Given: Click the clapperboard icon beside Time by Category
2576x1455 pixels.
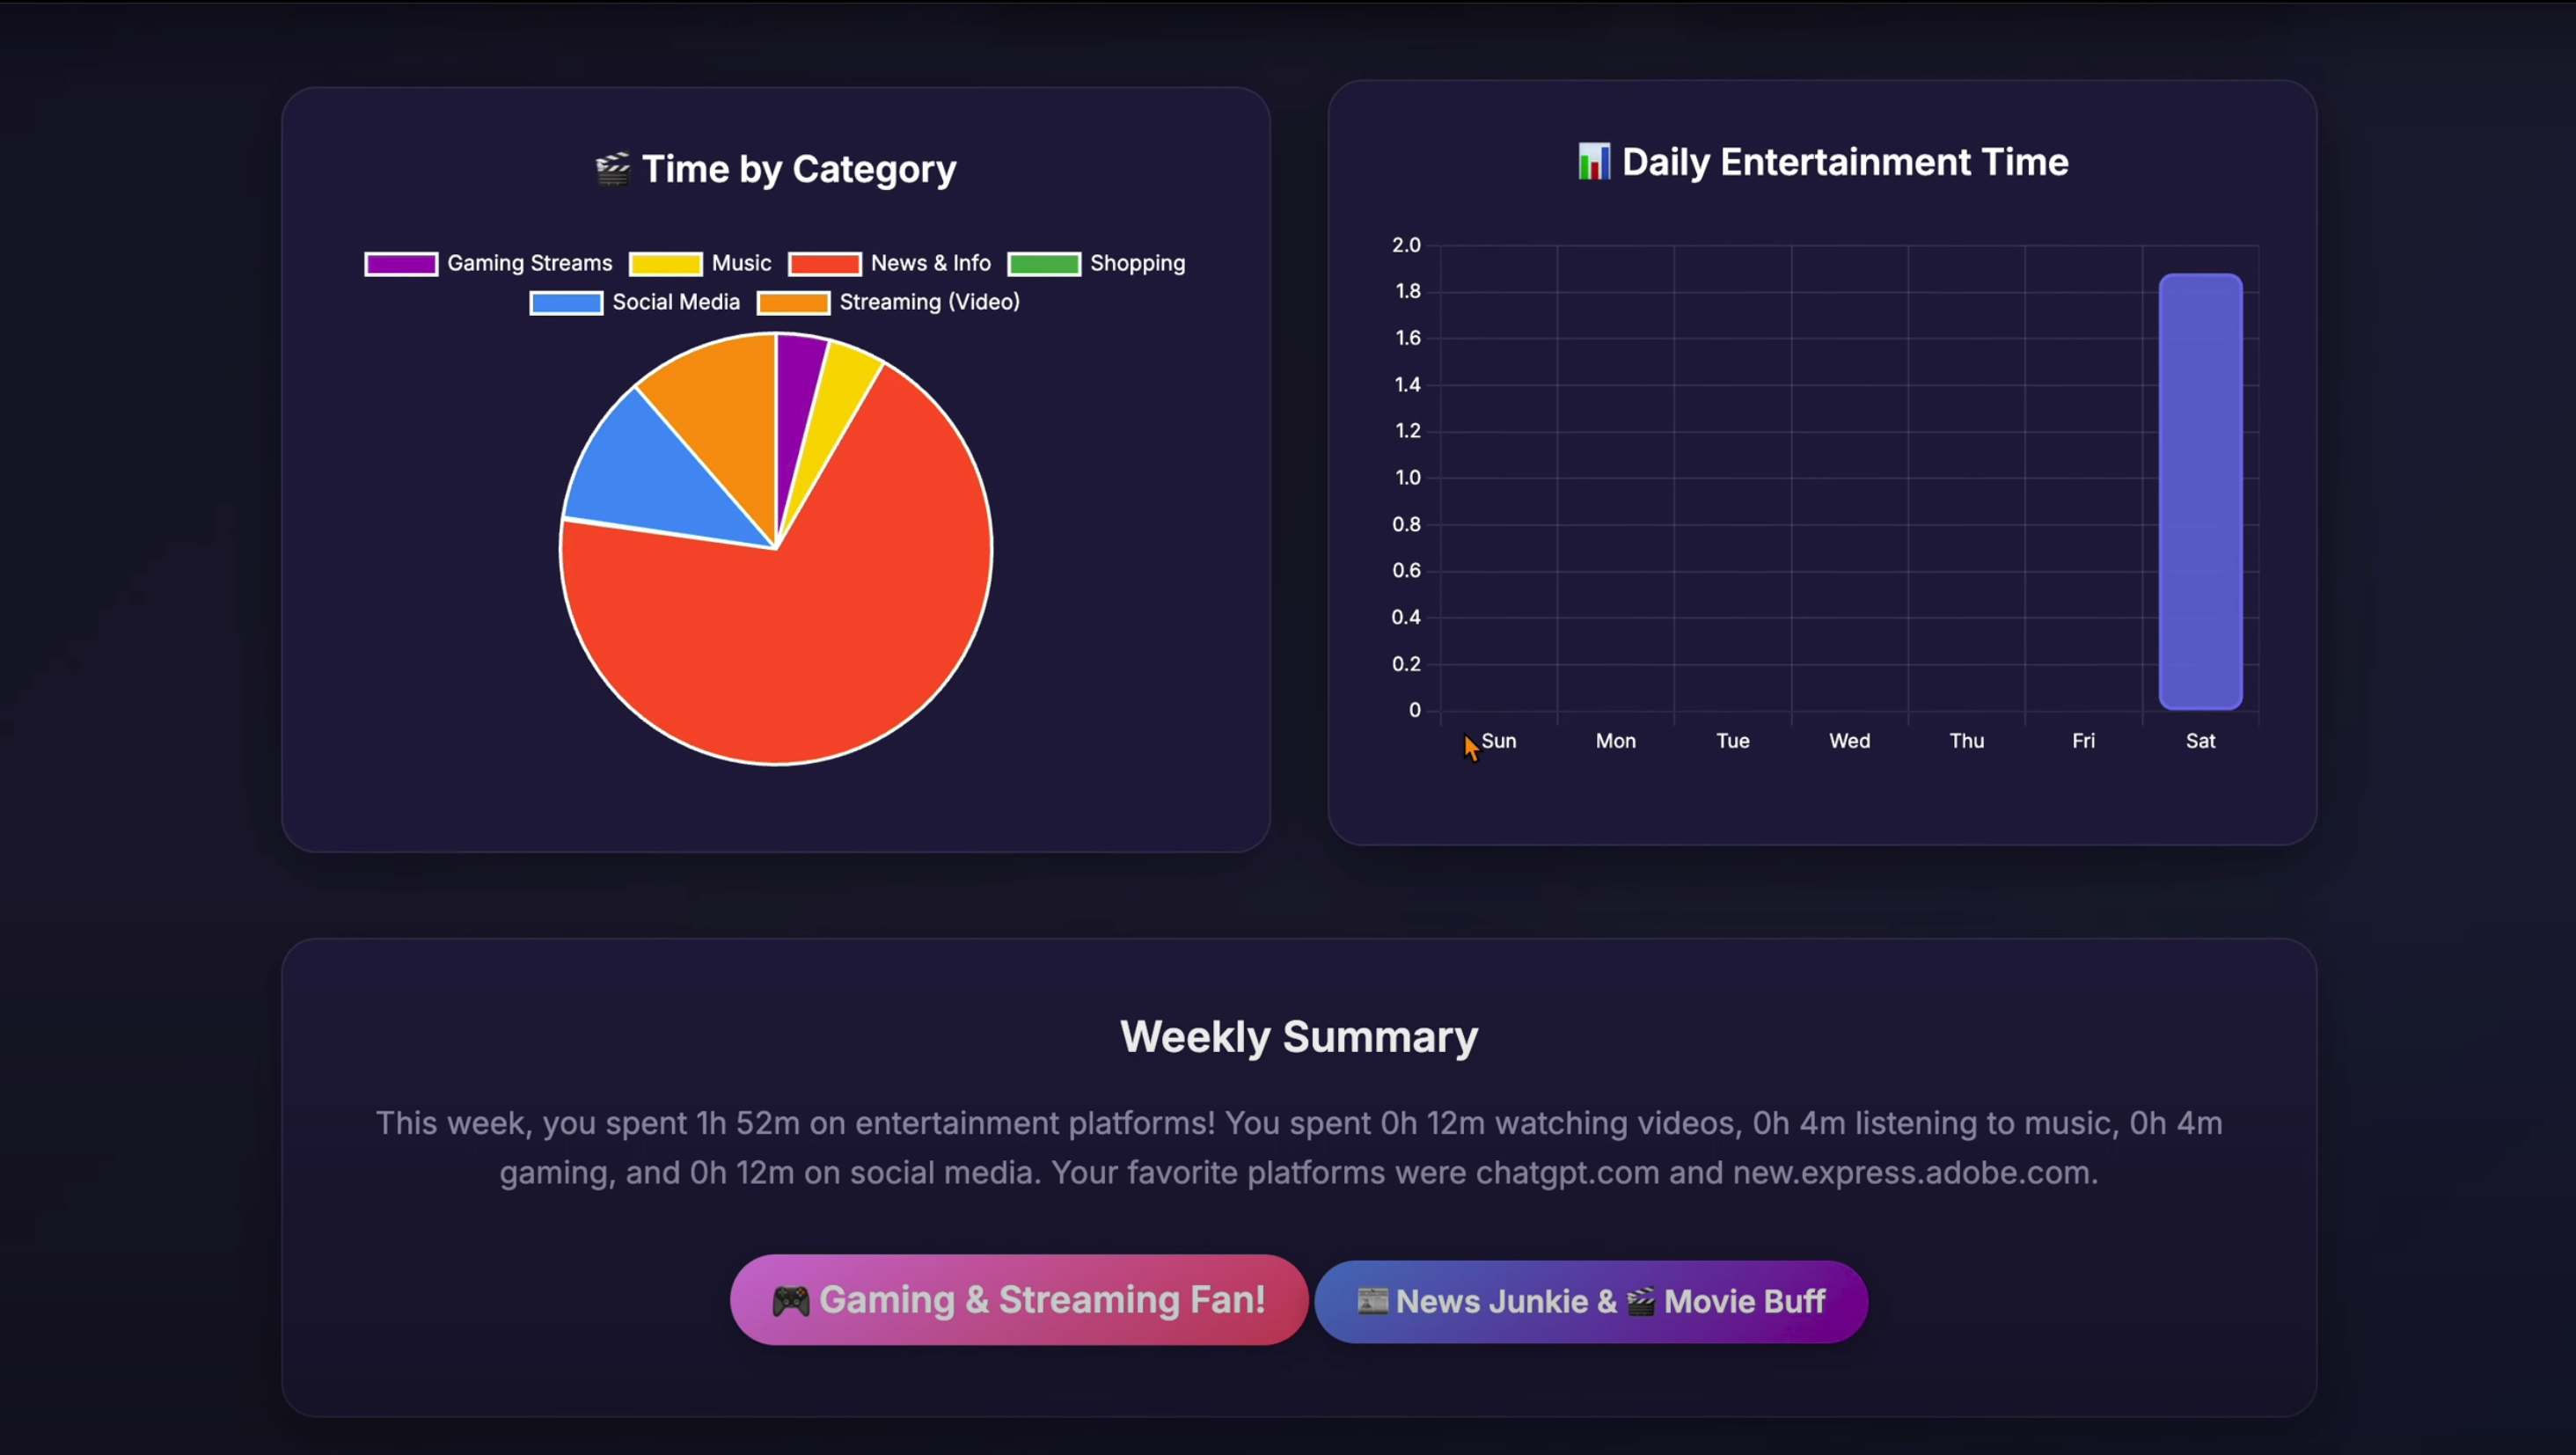Looking at the screenshot, I should (x=612, y=168).
